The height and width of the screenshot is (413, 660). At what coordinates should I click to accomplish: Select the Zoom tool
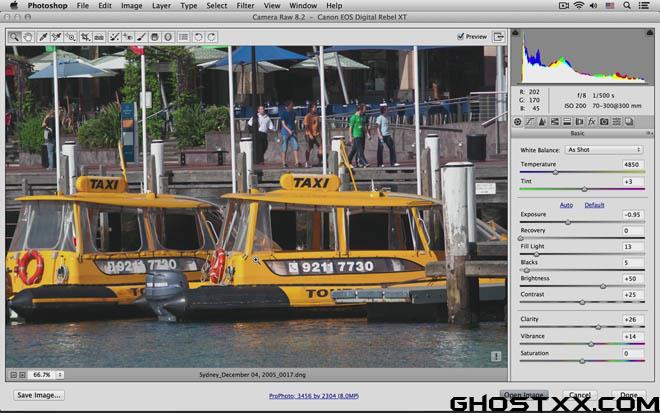(x=14, y=37)
